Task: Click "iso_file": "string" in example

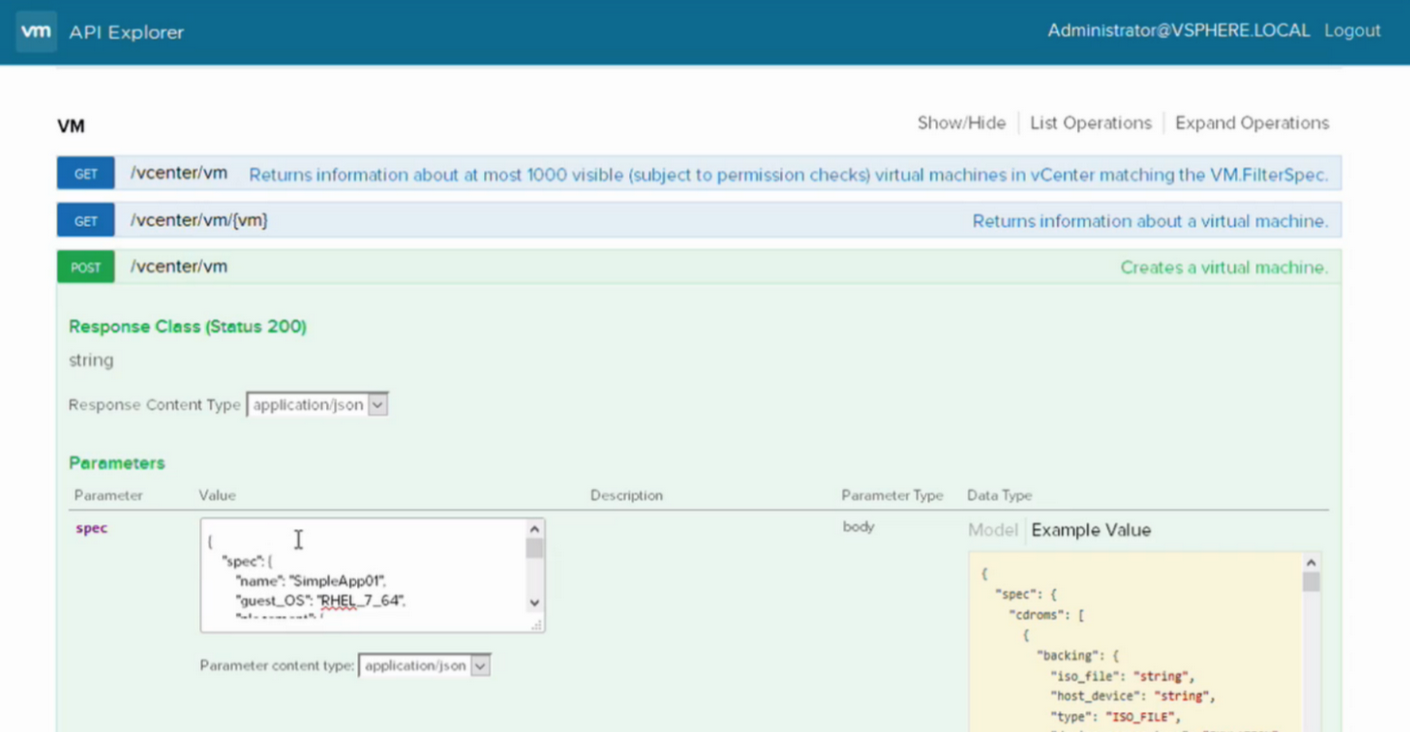Action: pyautogui.click(x=1122, y=676)
